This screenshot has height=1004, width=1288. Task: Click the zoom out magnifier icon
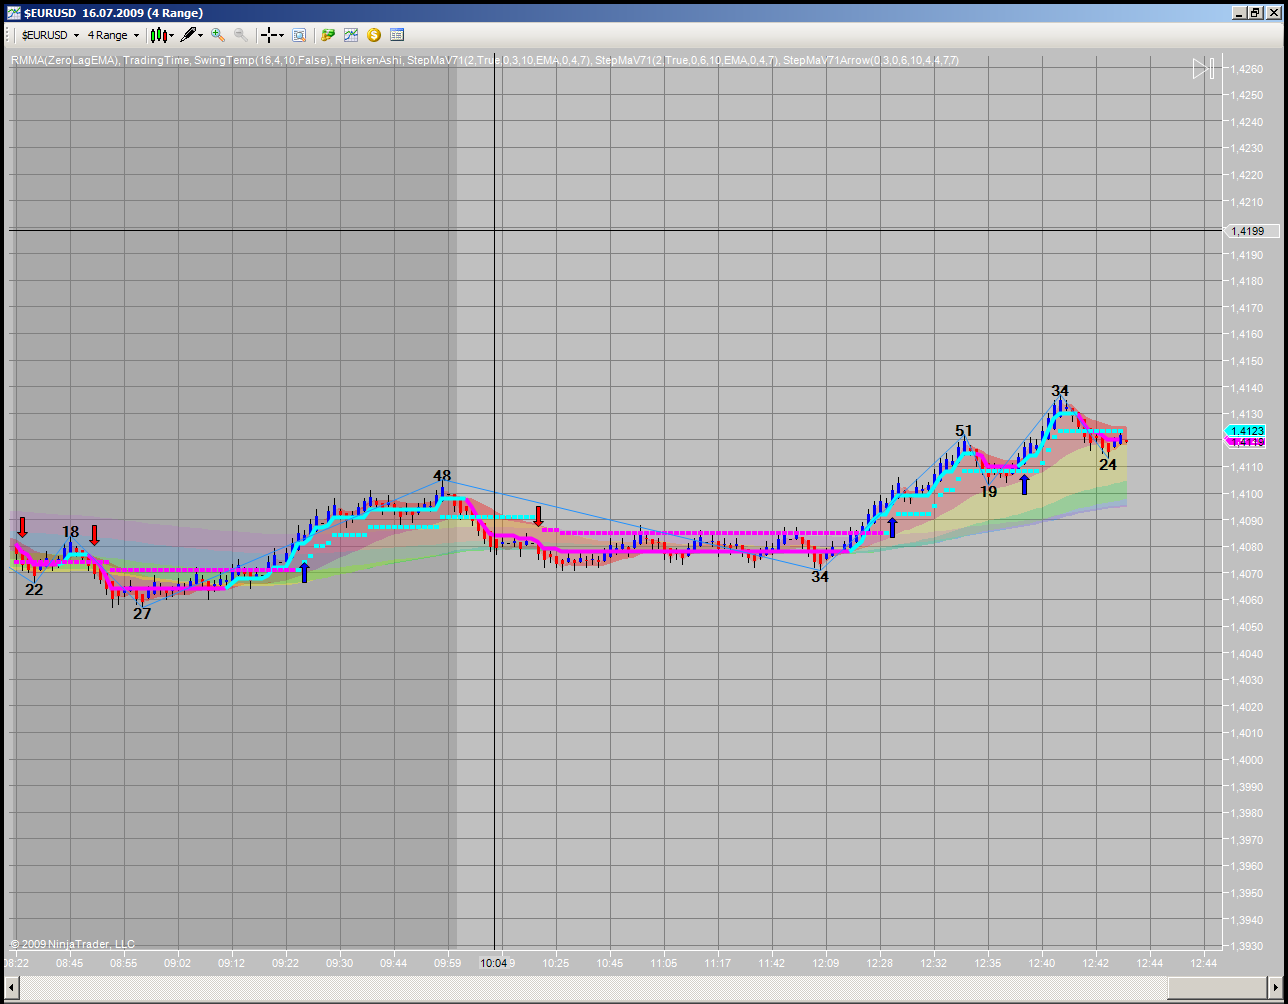click(241, 35)
